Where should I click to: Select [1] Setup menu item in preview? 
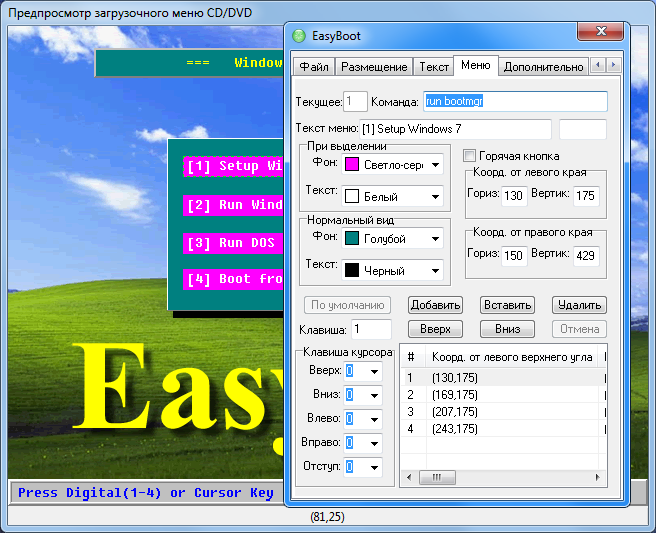233,167
